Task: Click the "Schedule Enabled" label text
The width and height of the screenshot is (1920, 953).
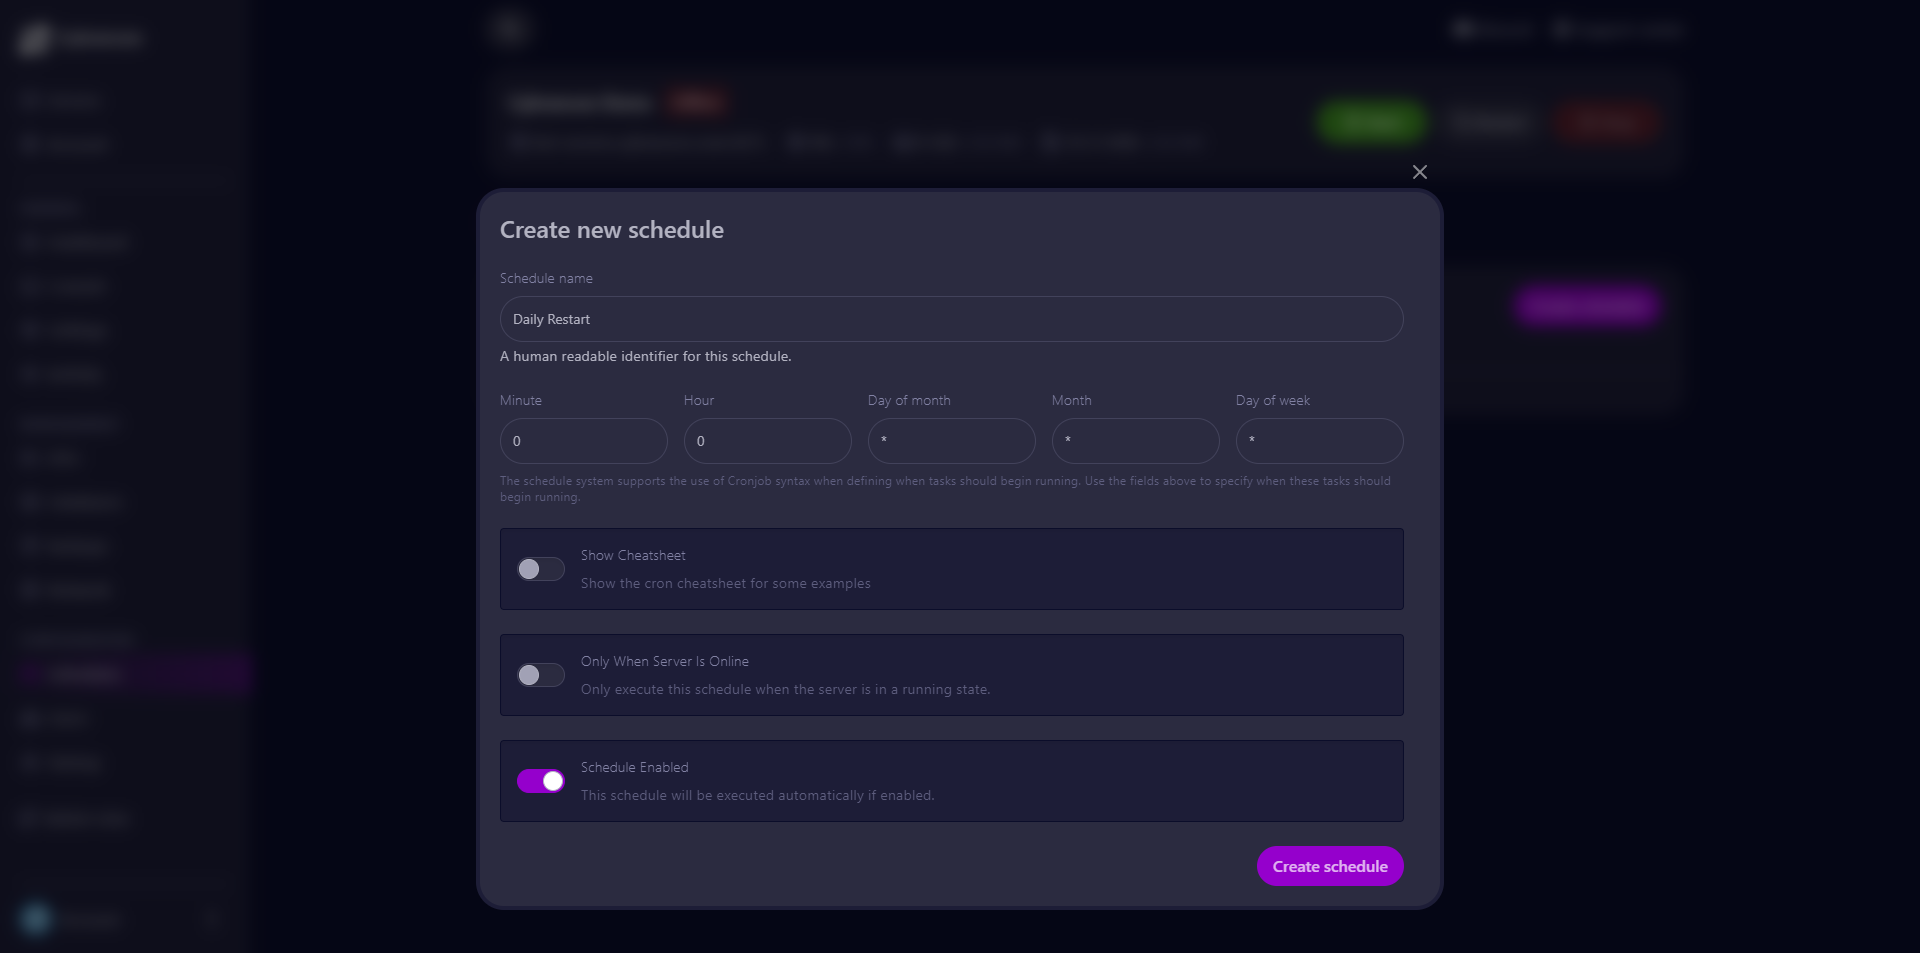Action: point(634,767)
